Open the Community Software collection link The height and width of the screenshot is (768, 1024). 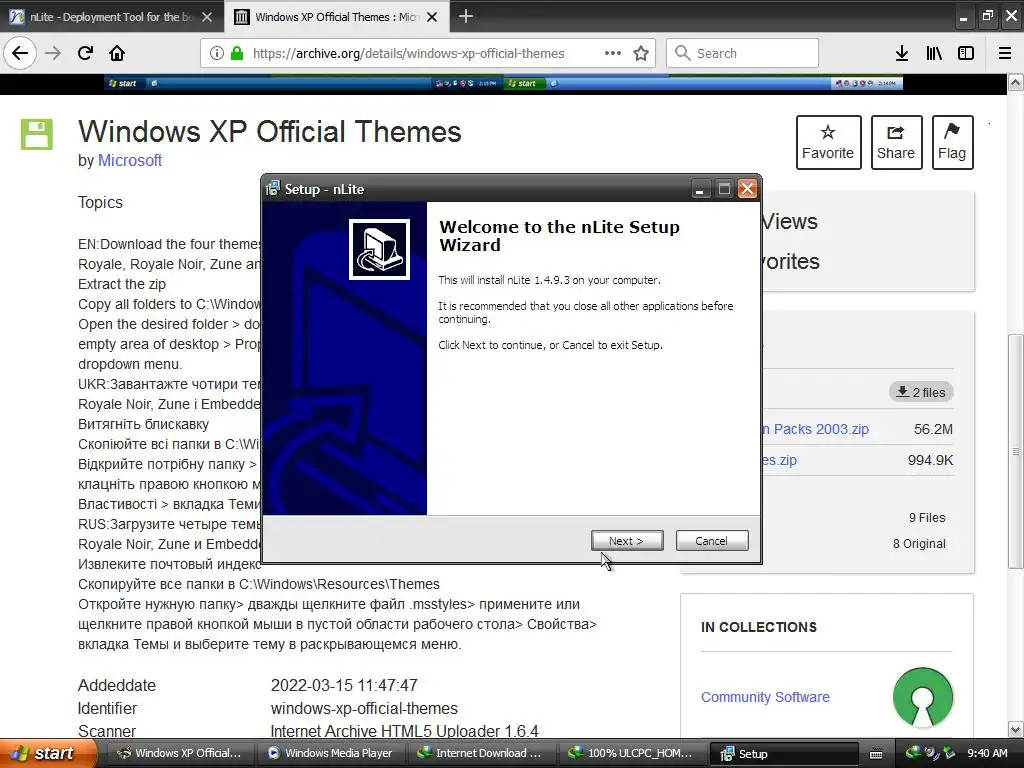(765, 697)
